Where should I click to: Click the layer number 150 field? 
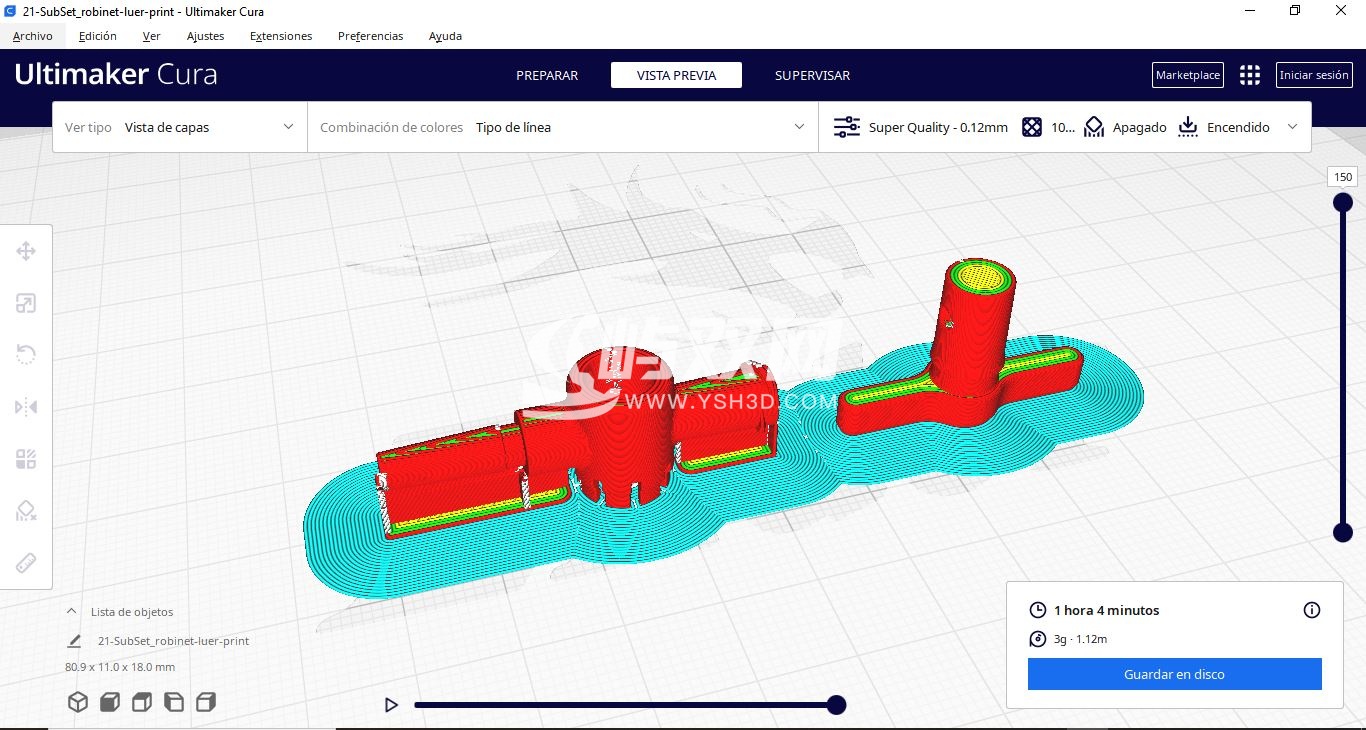click(x=1343, y=177)
